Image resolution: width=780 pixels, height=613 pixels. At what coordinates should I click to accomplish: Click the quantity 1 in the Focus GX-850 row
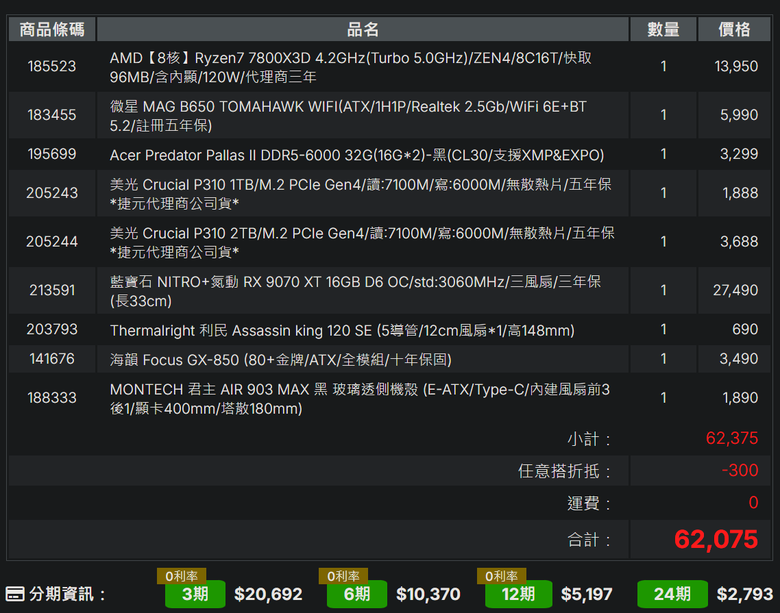pos(663,358)
